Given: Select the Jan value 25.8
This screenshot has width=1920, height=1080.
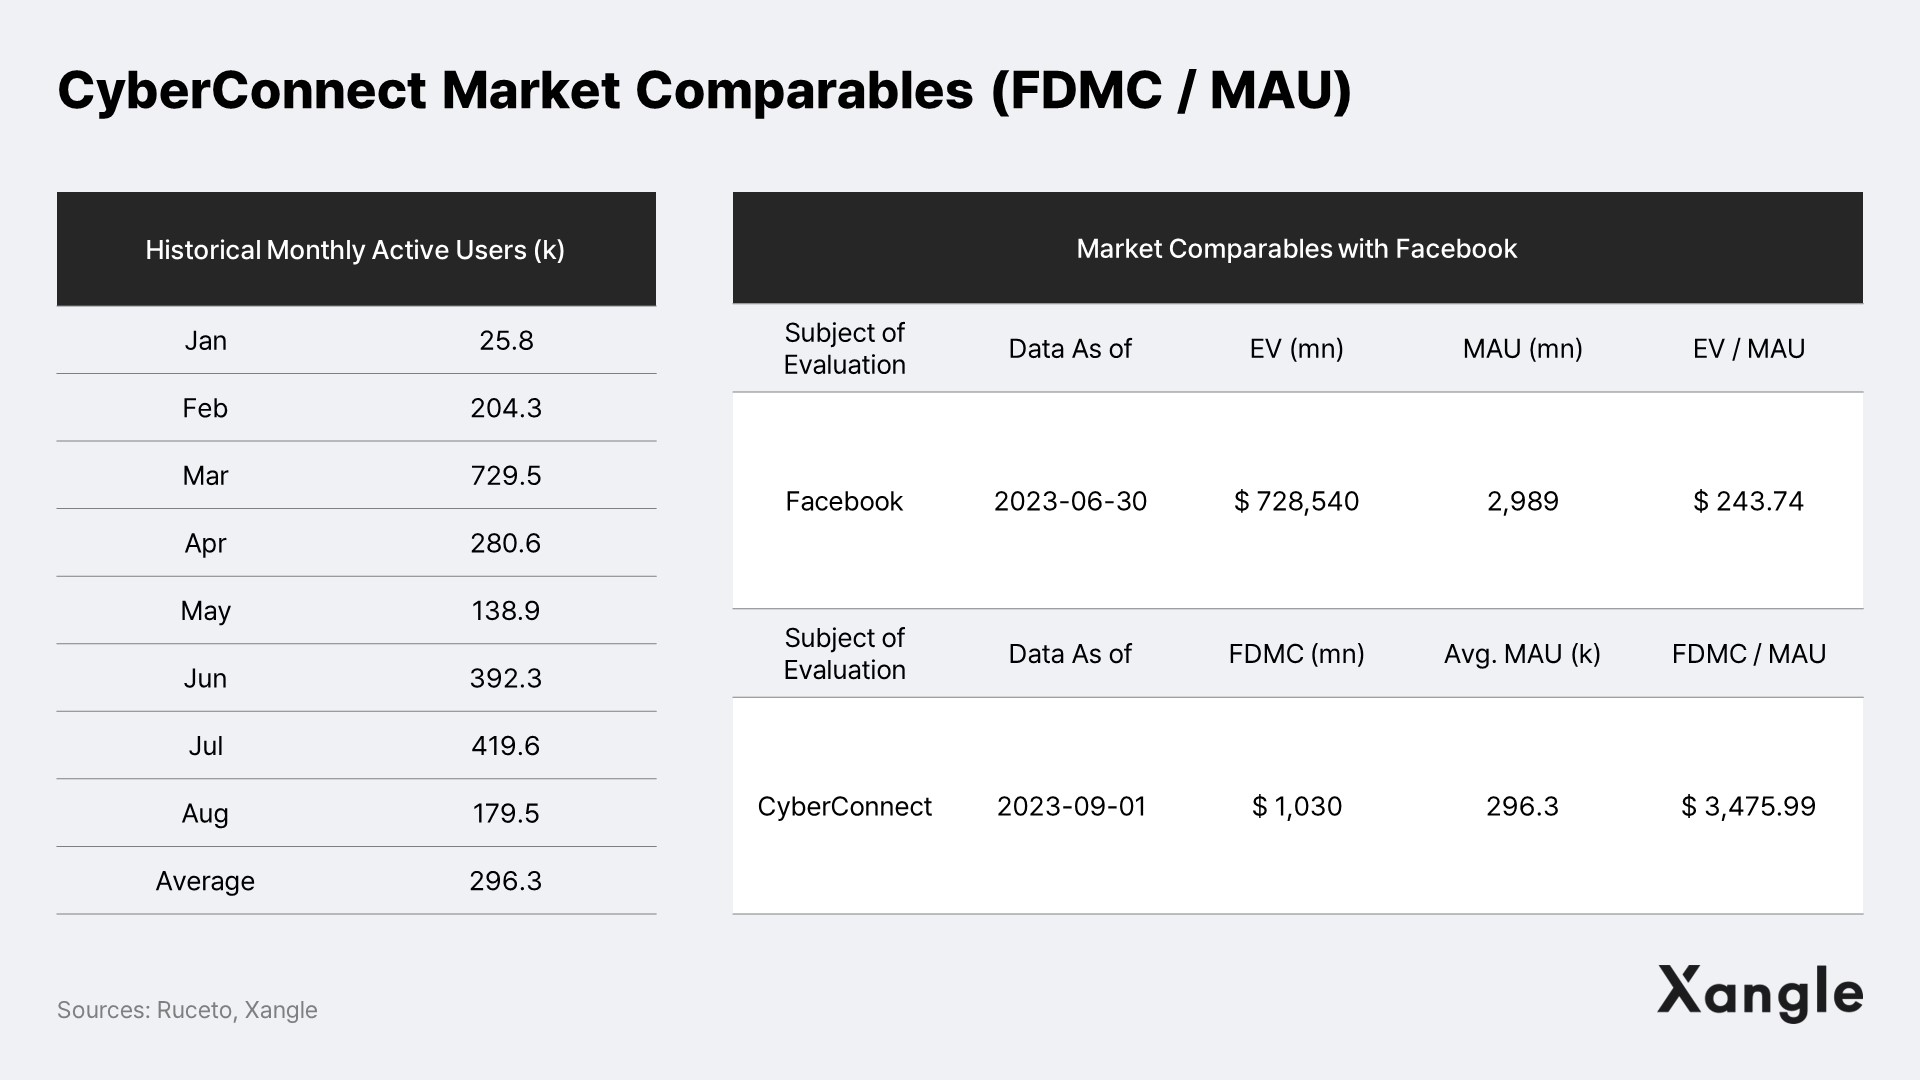Looking at the screenshot, I should [x=506, y=341].
